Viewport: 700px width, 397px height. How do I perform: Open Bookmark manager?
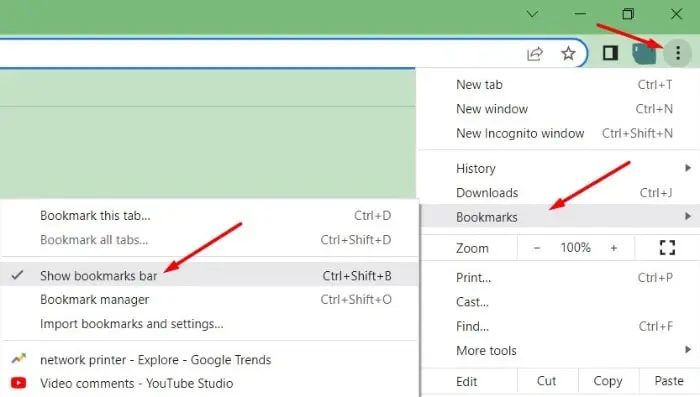(209, 300)
